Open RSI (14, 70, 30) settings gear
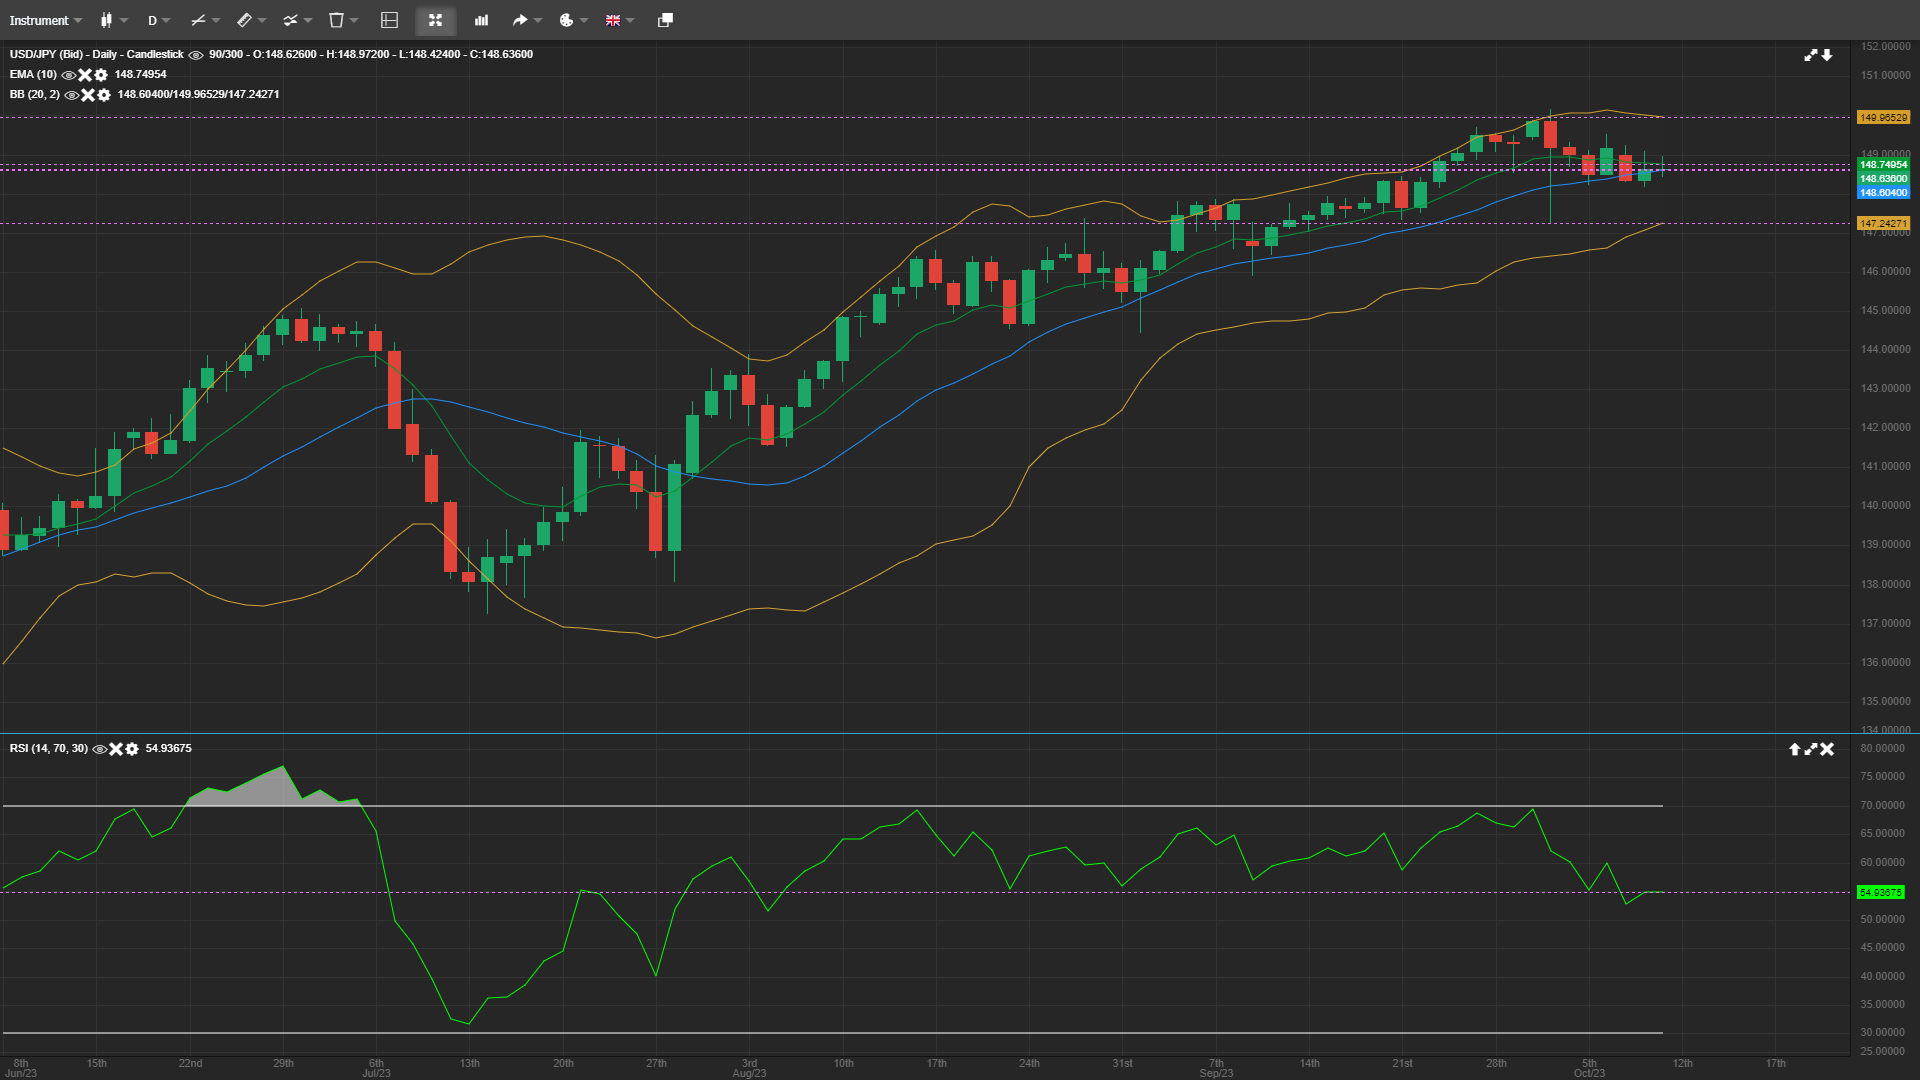This screenshot has height=1080, width=1920. click(x=132, y=749)
